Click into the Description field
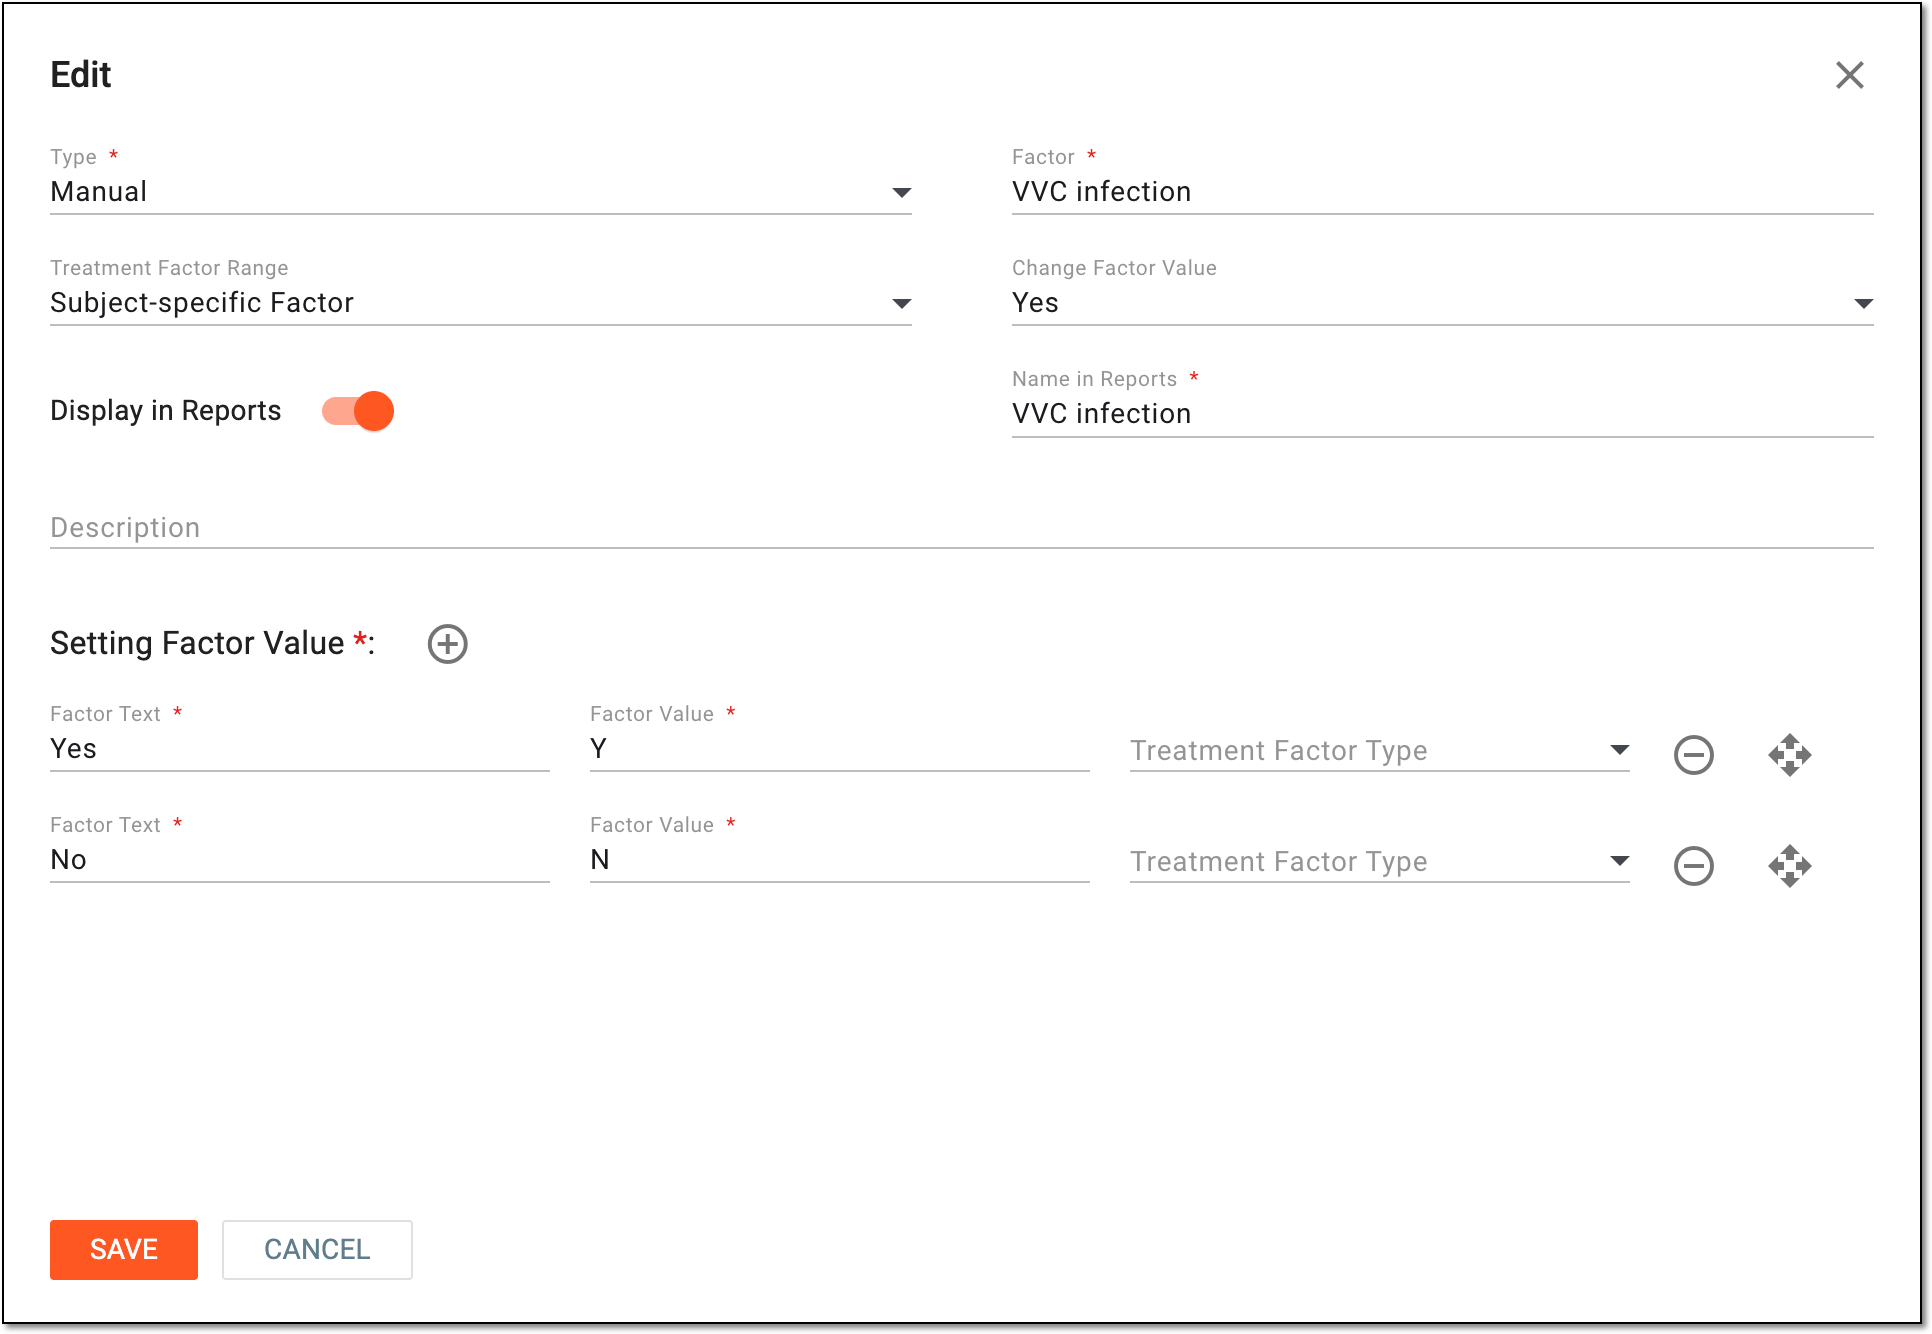The image size is (1932, 1334). click(961, 528)
